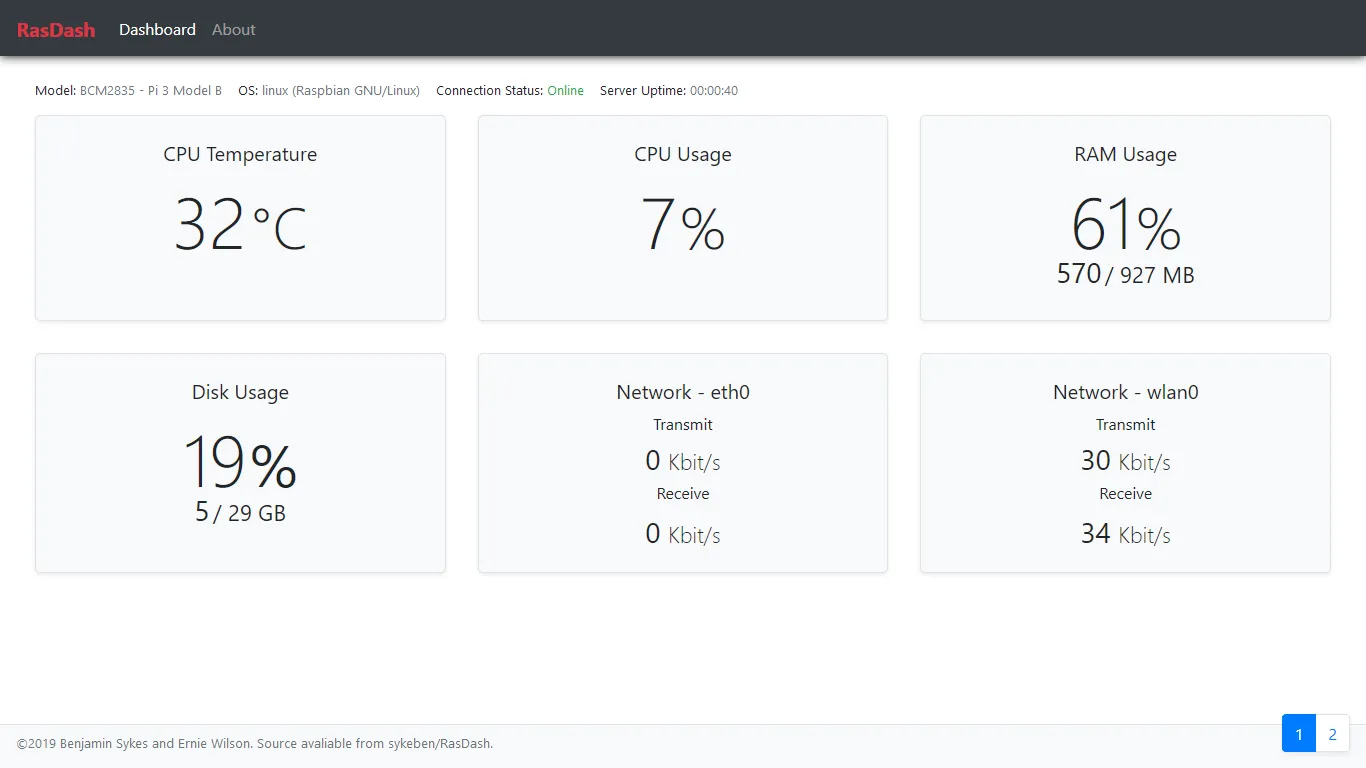The width and height of the screenshot is (1366, 768).
Task: Click the Disk Usage card title
Action: 240,392
